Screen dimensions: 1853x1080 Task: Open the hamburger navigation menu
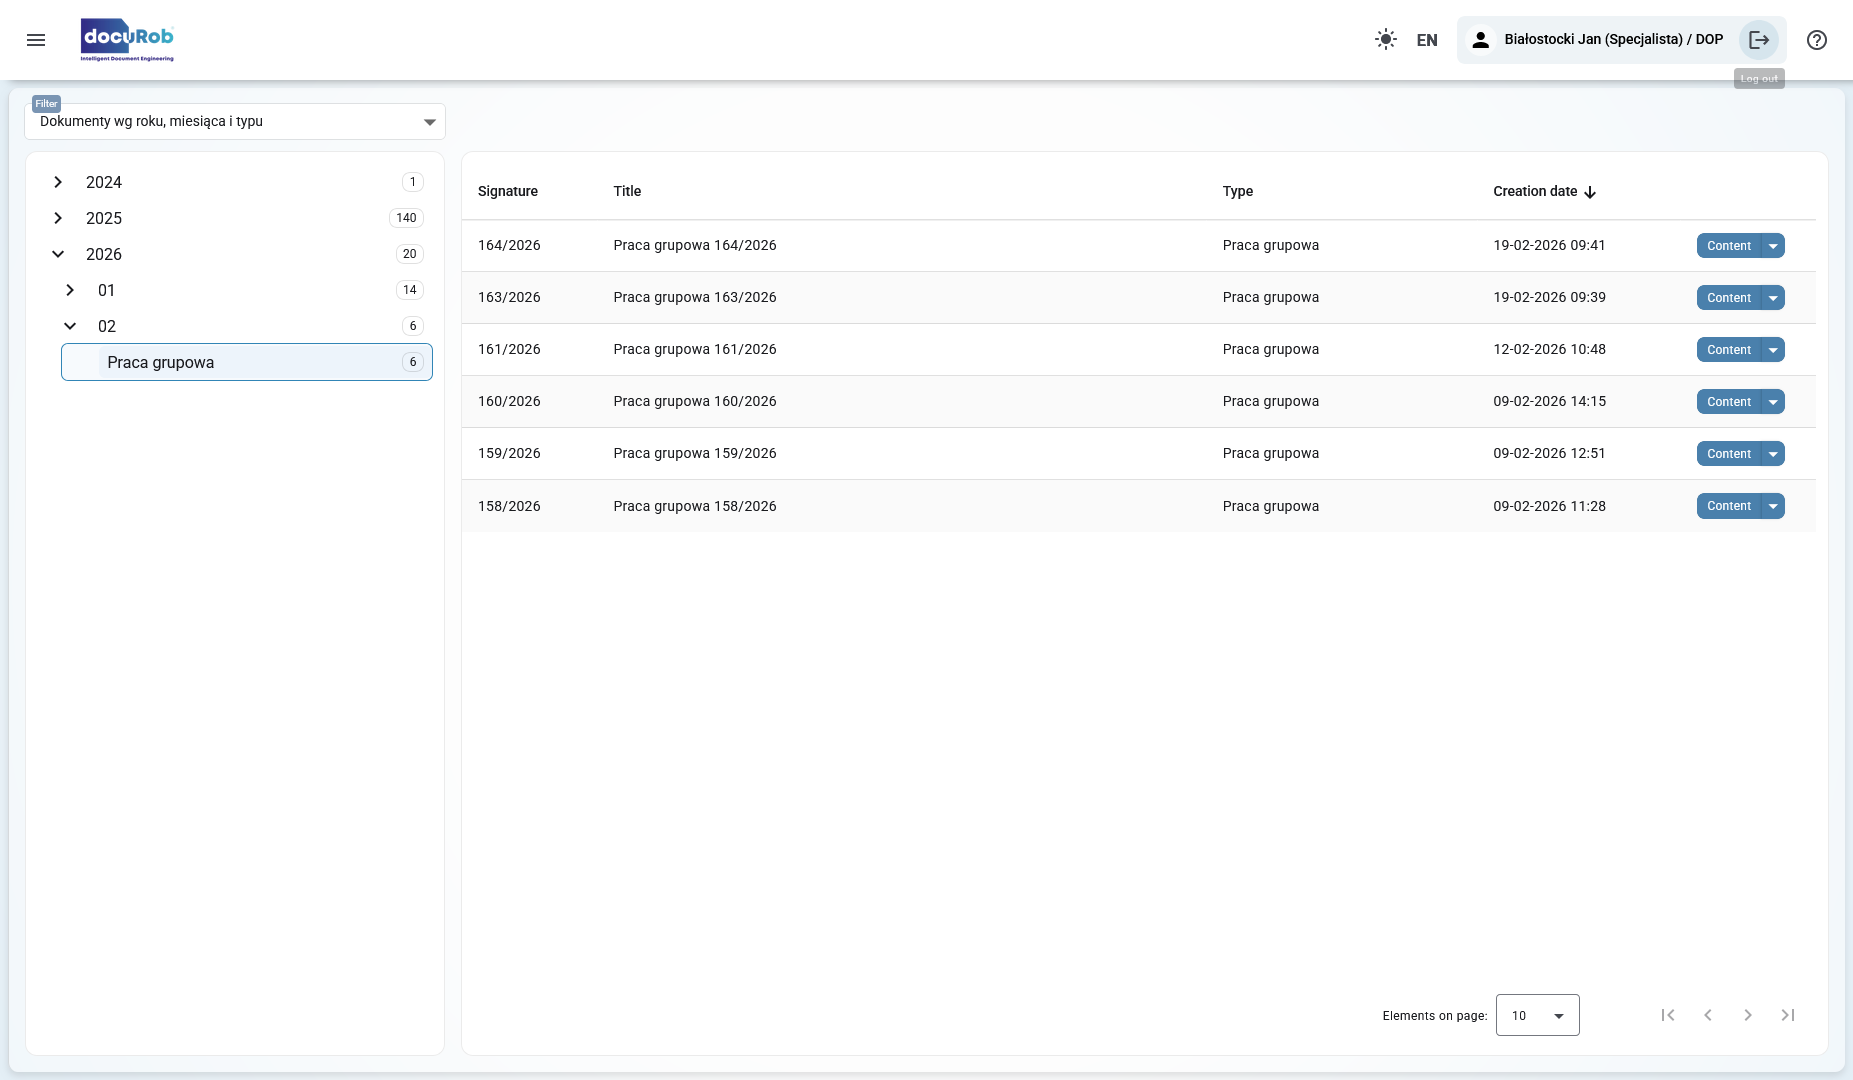tap(36, 40)
